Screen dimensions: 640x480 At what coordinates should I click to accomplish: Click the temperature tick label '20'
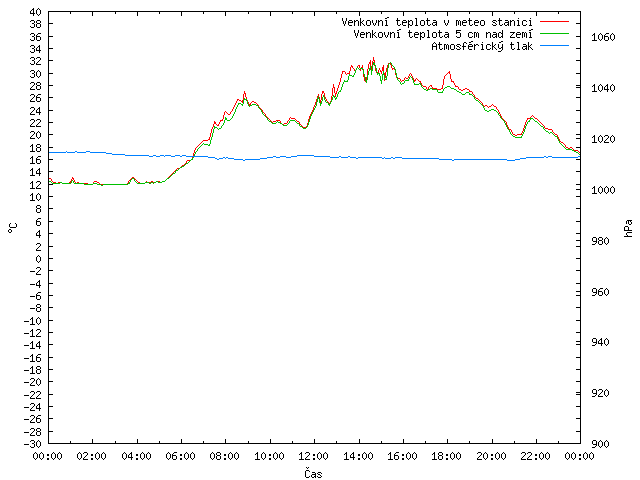[36, 136]
